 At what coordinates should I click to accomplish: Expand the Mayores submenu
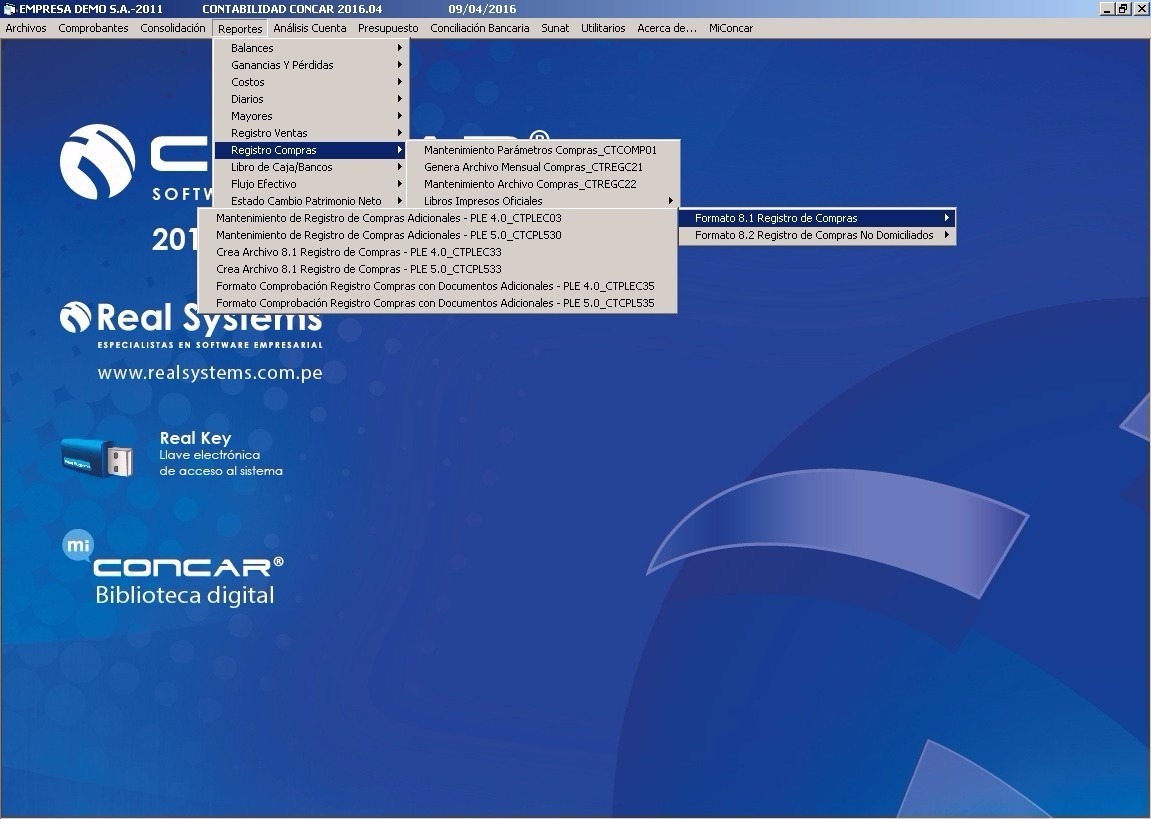[x=311, y=116]
